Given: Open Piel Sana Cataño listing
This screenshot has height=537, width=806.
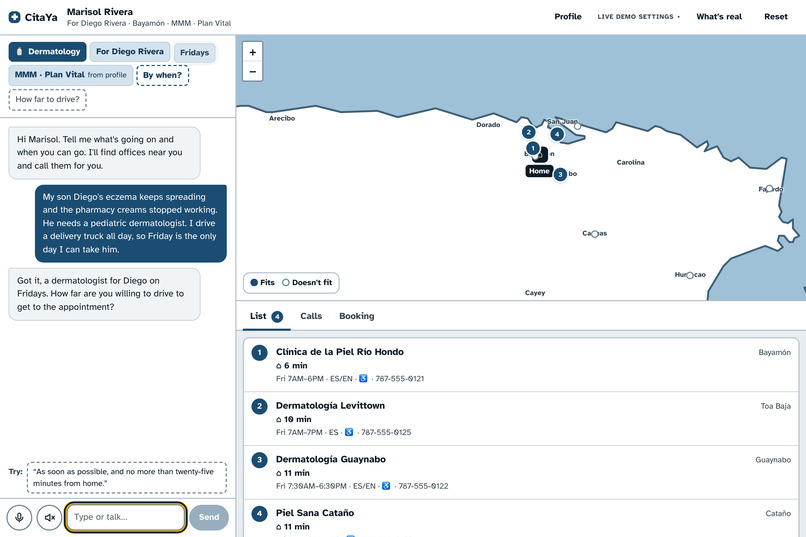Looking at the screenshot, I should [x=521, y=519].
